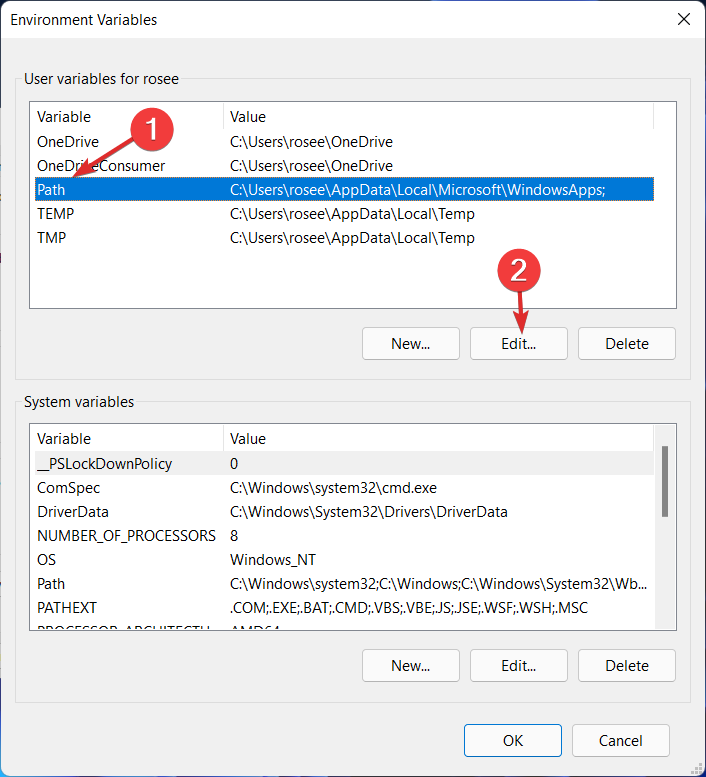The height and width of the screenshot is (777, 706).
Task: Delete the selected system variable
Action: click(626, 665)
